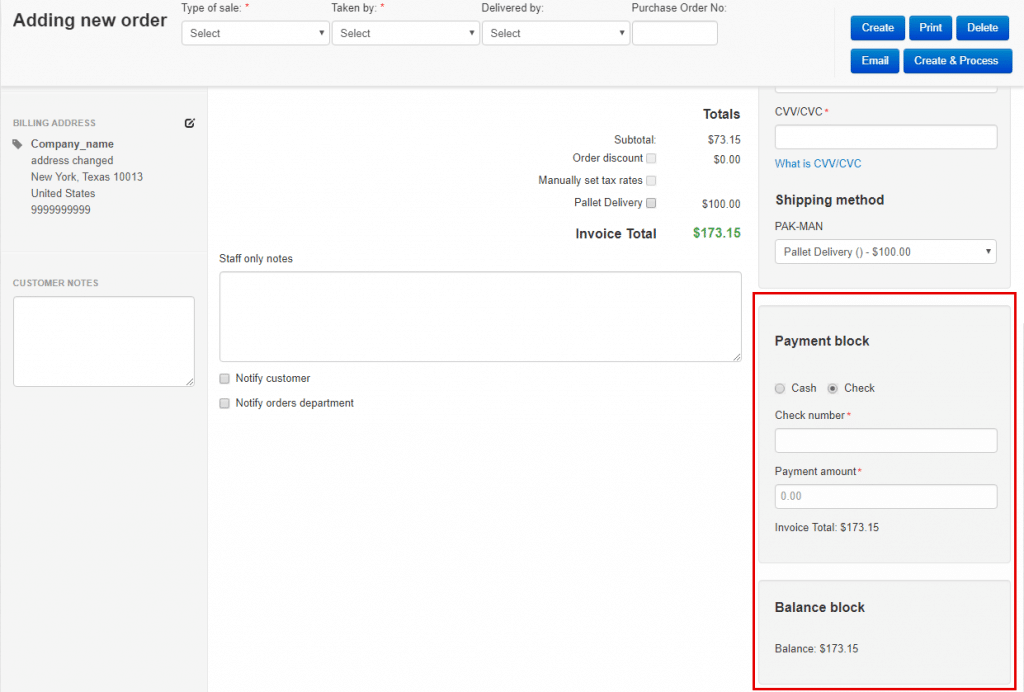1024x692 pixels.
Task: Open the What is CVV/CVC link
Action: click(x=817, y=164)
